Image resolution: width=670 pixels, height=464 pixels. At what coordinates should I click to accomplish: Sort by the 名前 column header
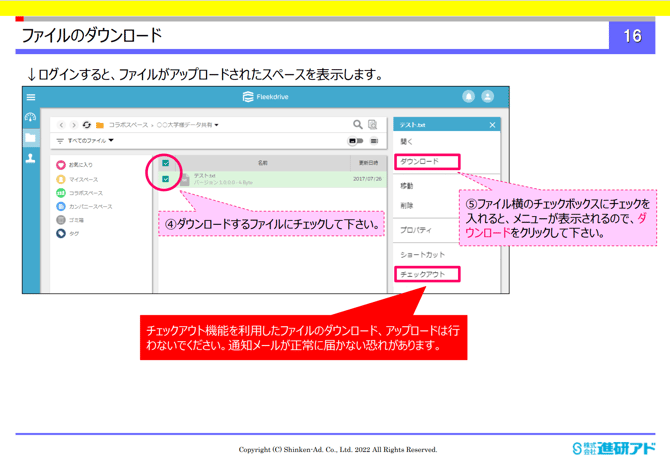(263, 163)
